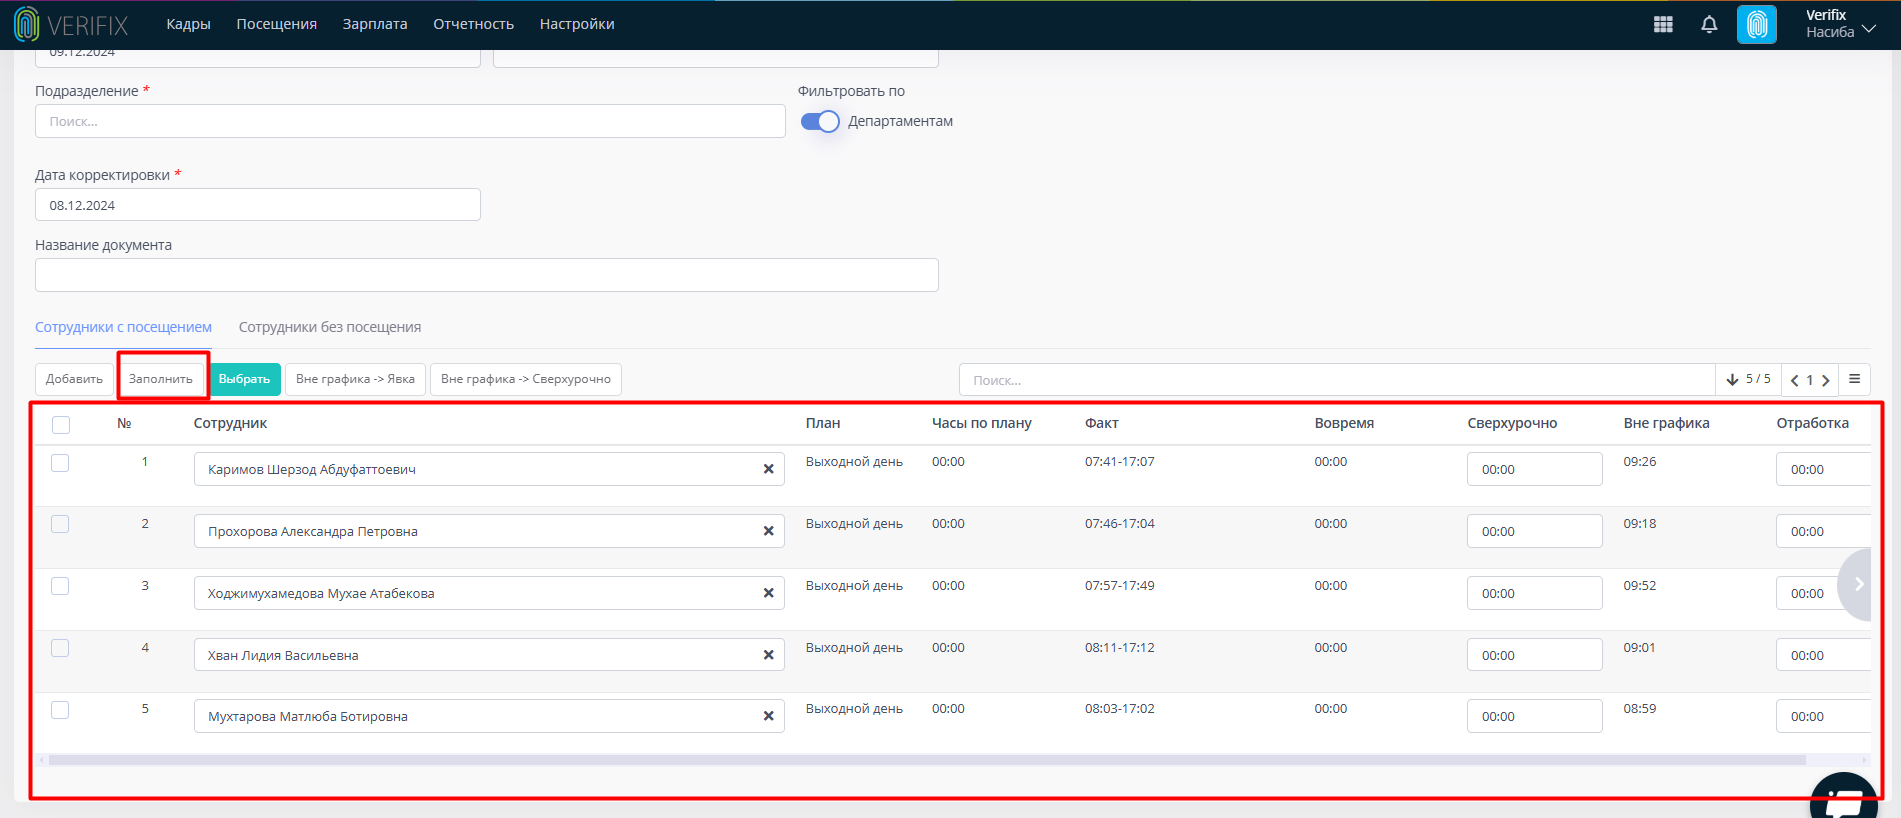This screenshot has height=818, width=1901.
Task: Open the apps grid menu icon
Action: click(1663, 24)
